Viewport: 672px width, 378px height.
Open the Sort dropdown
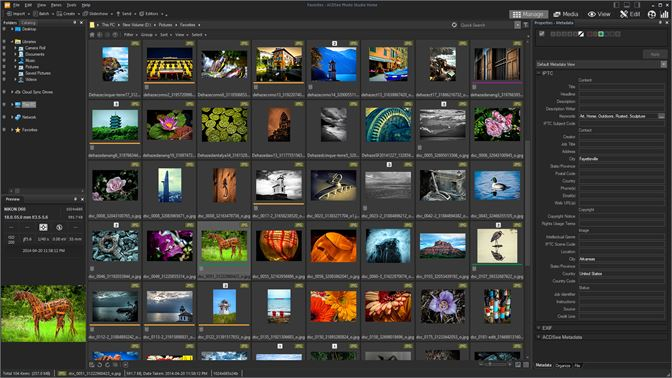click(x=165, y=35)
